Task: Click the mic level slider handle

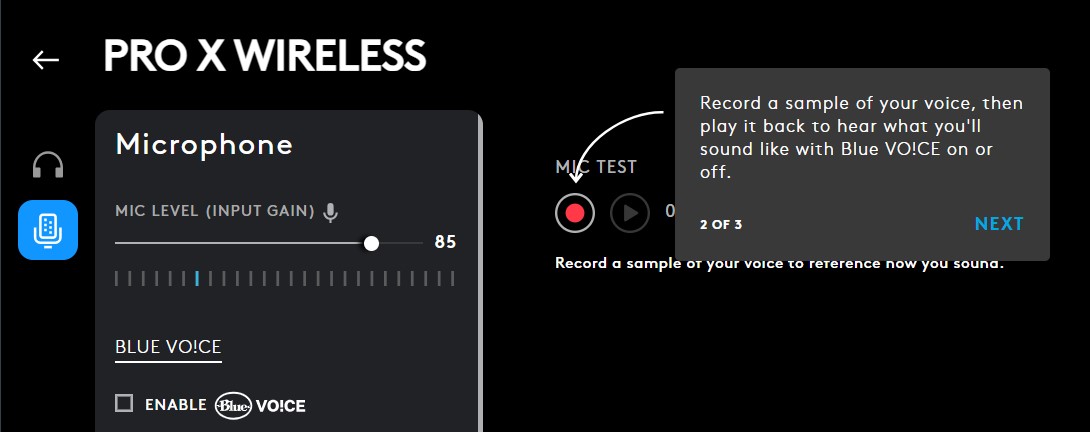Action: point(371,243)
